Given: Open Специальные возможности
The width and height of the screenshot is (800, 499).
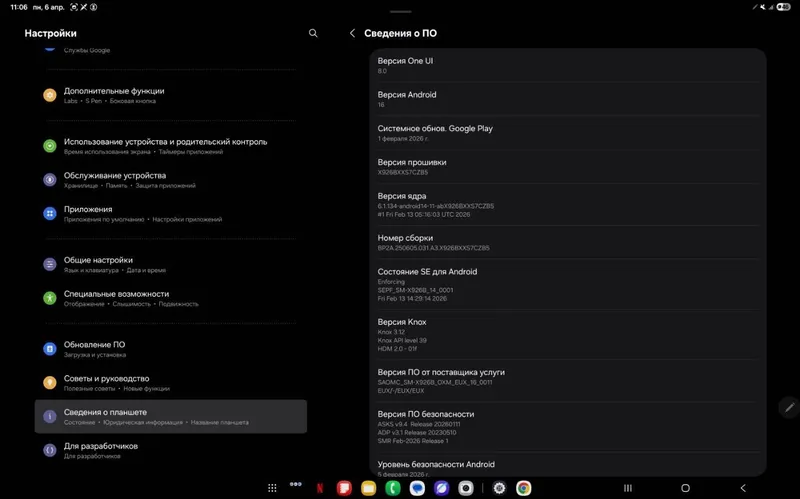Looking at the screenshot, I should pos(170,298).
